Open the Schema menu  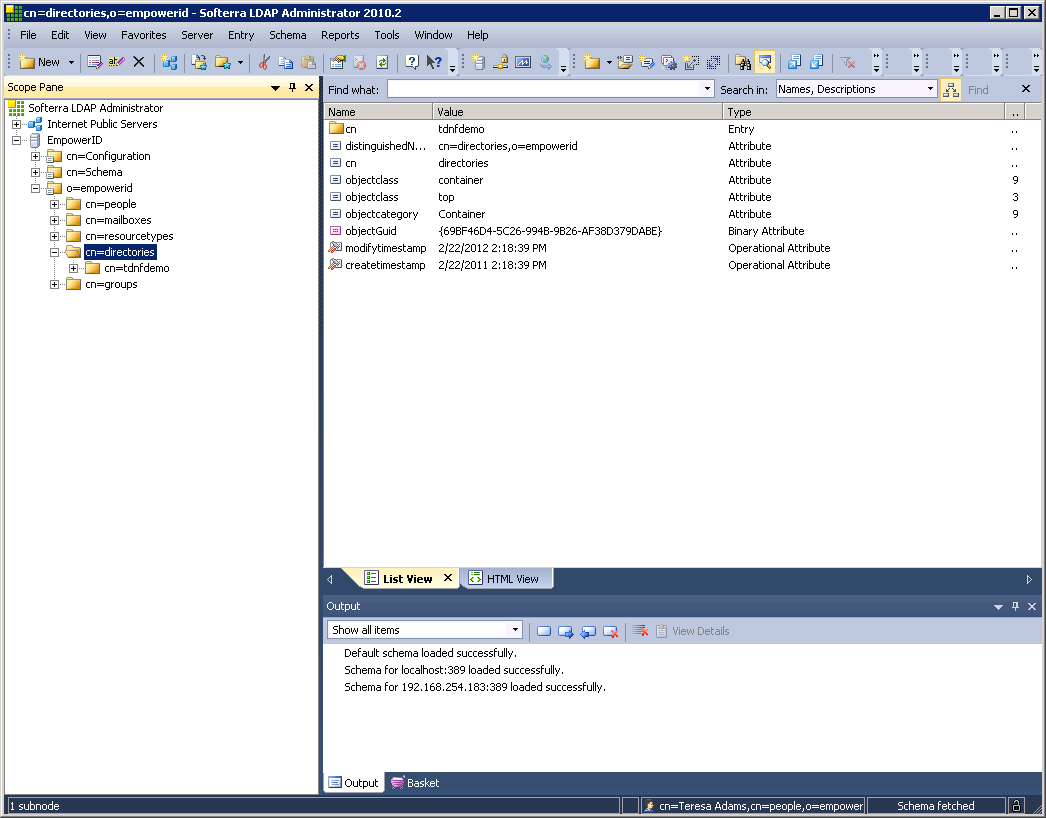click(x=288, y=35)
